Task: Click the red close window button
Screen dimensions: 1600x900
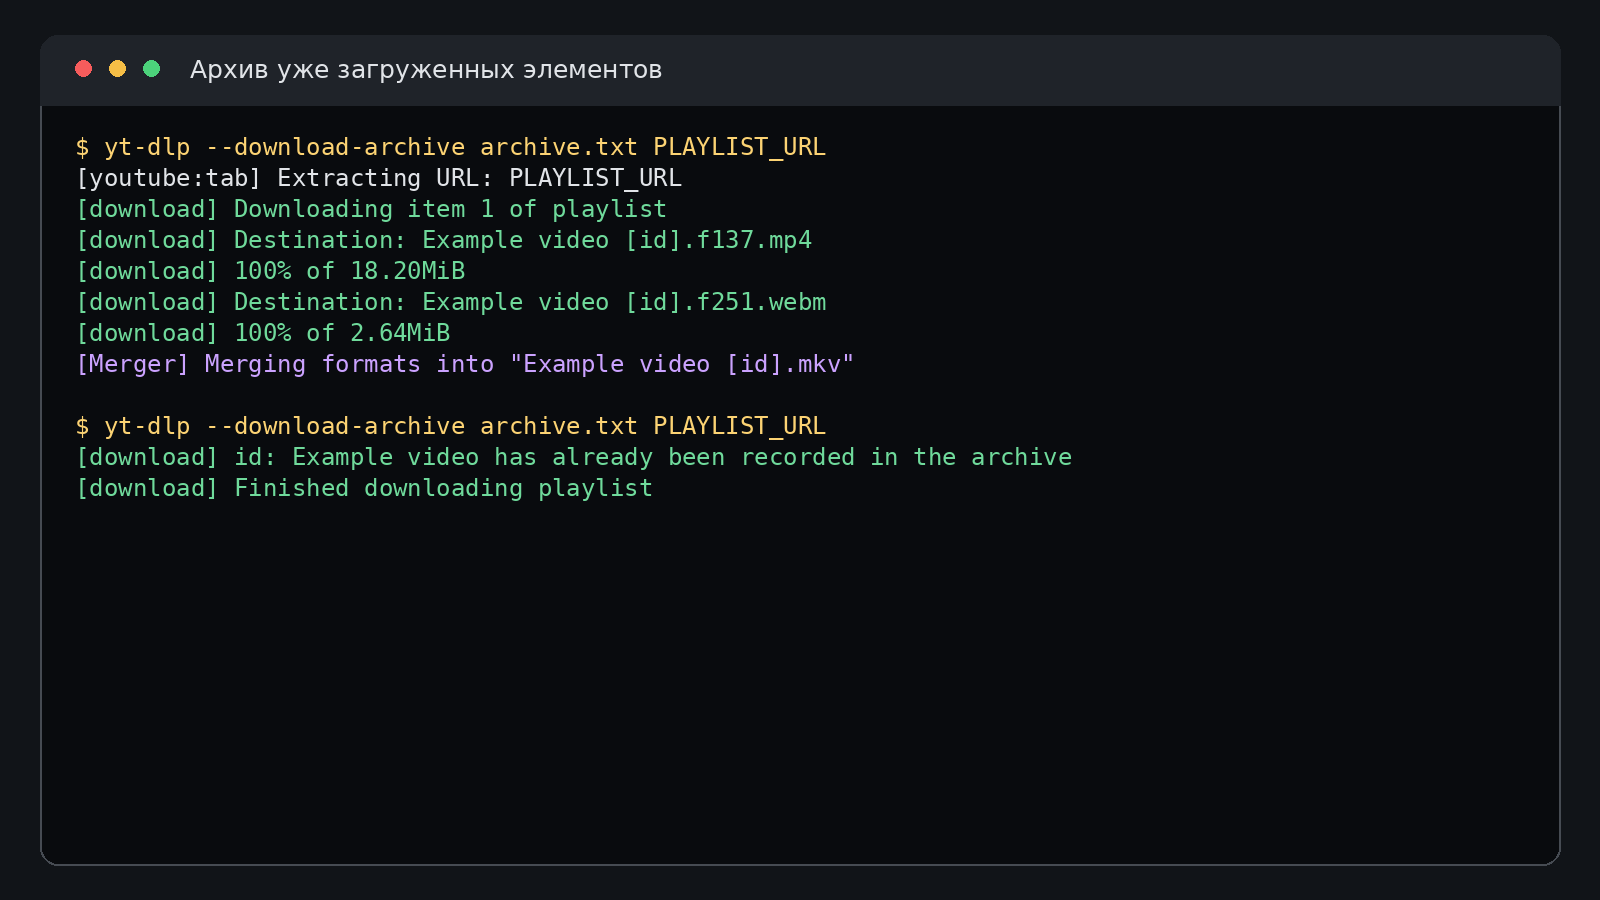Action: click(x=84, y=68)
